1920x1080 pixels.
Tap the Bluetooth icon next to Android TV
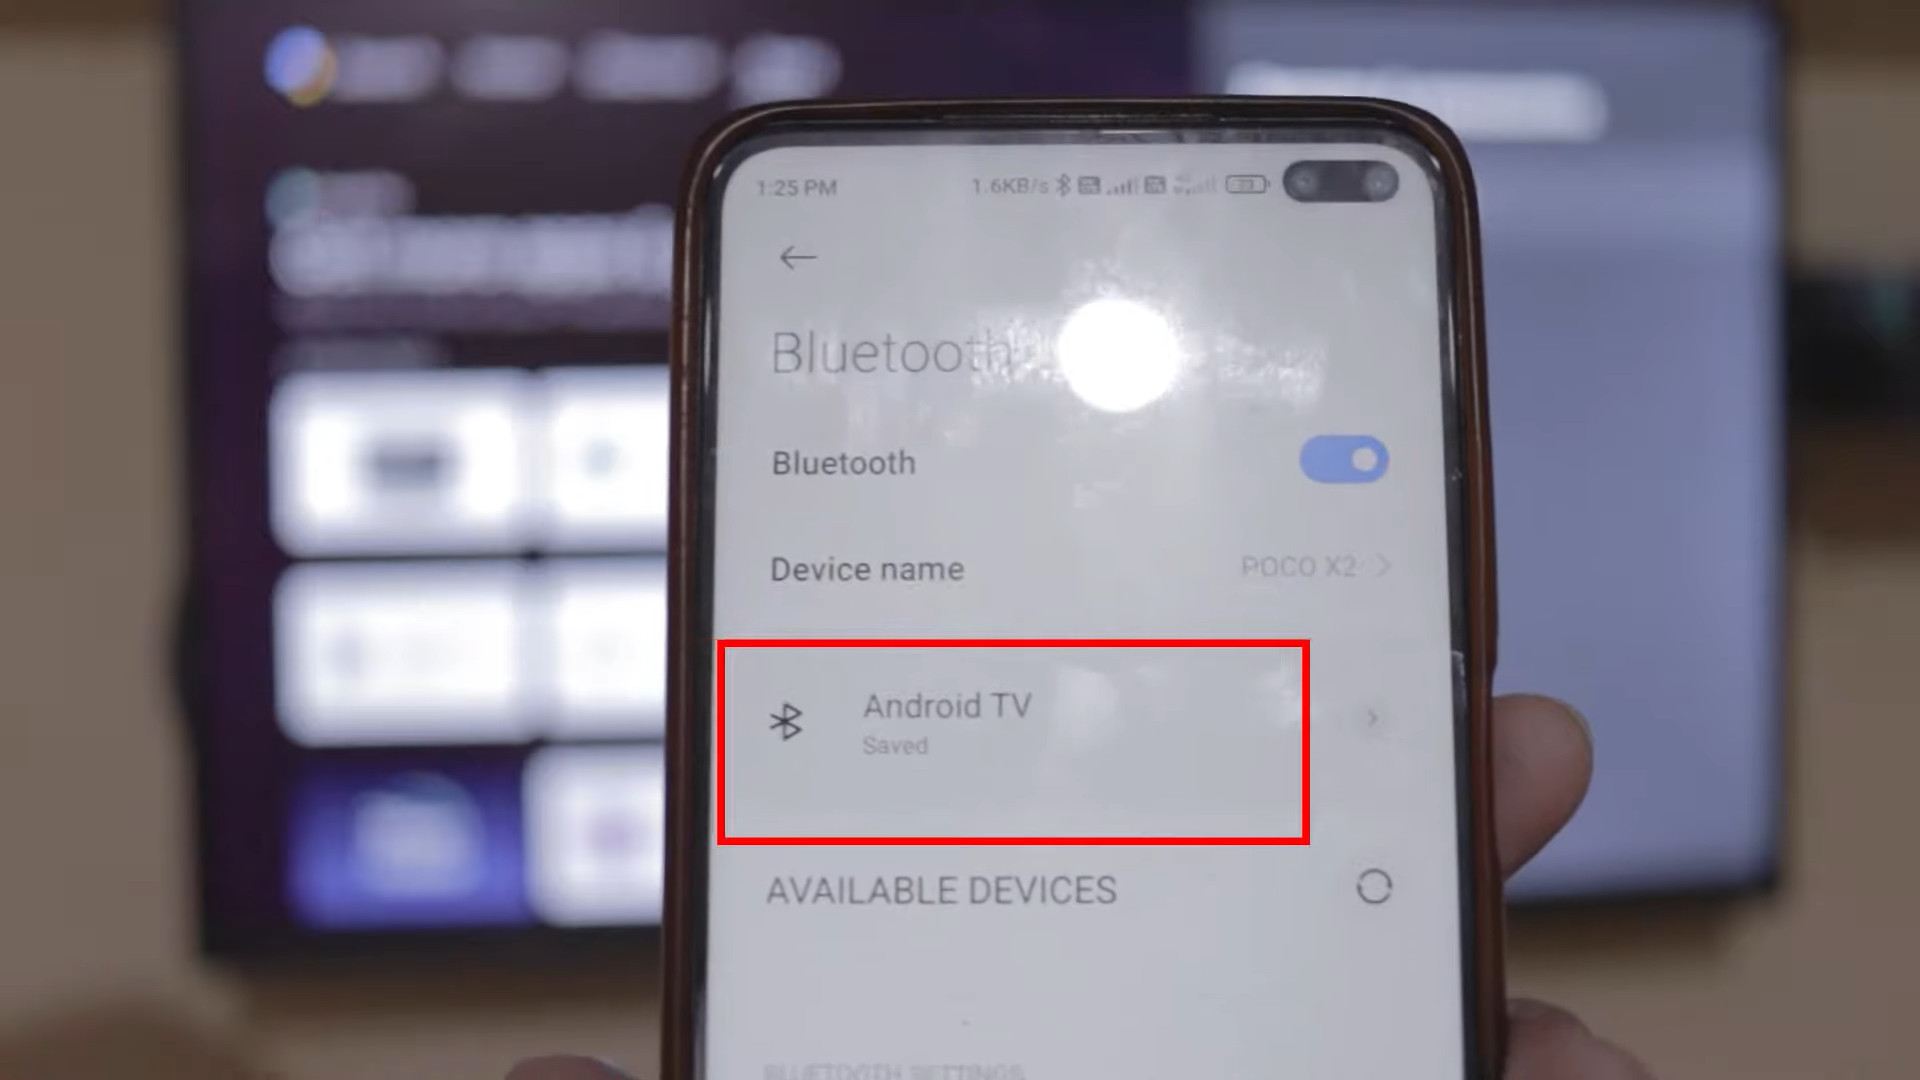click(786, 719)
